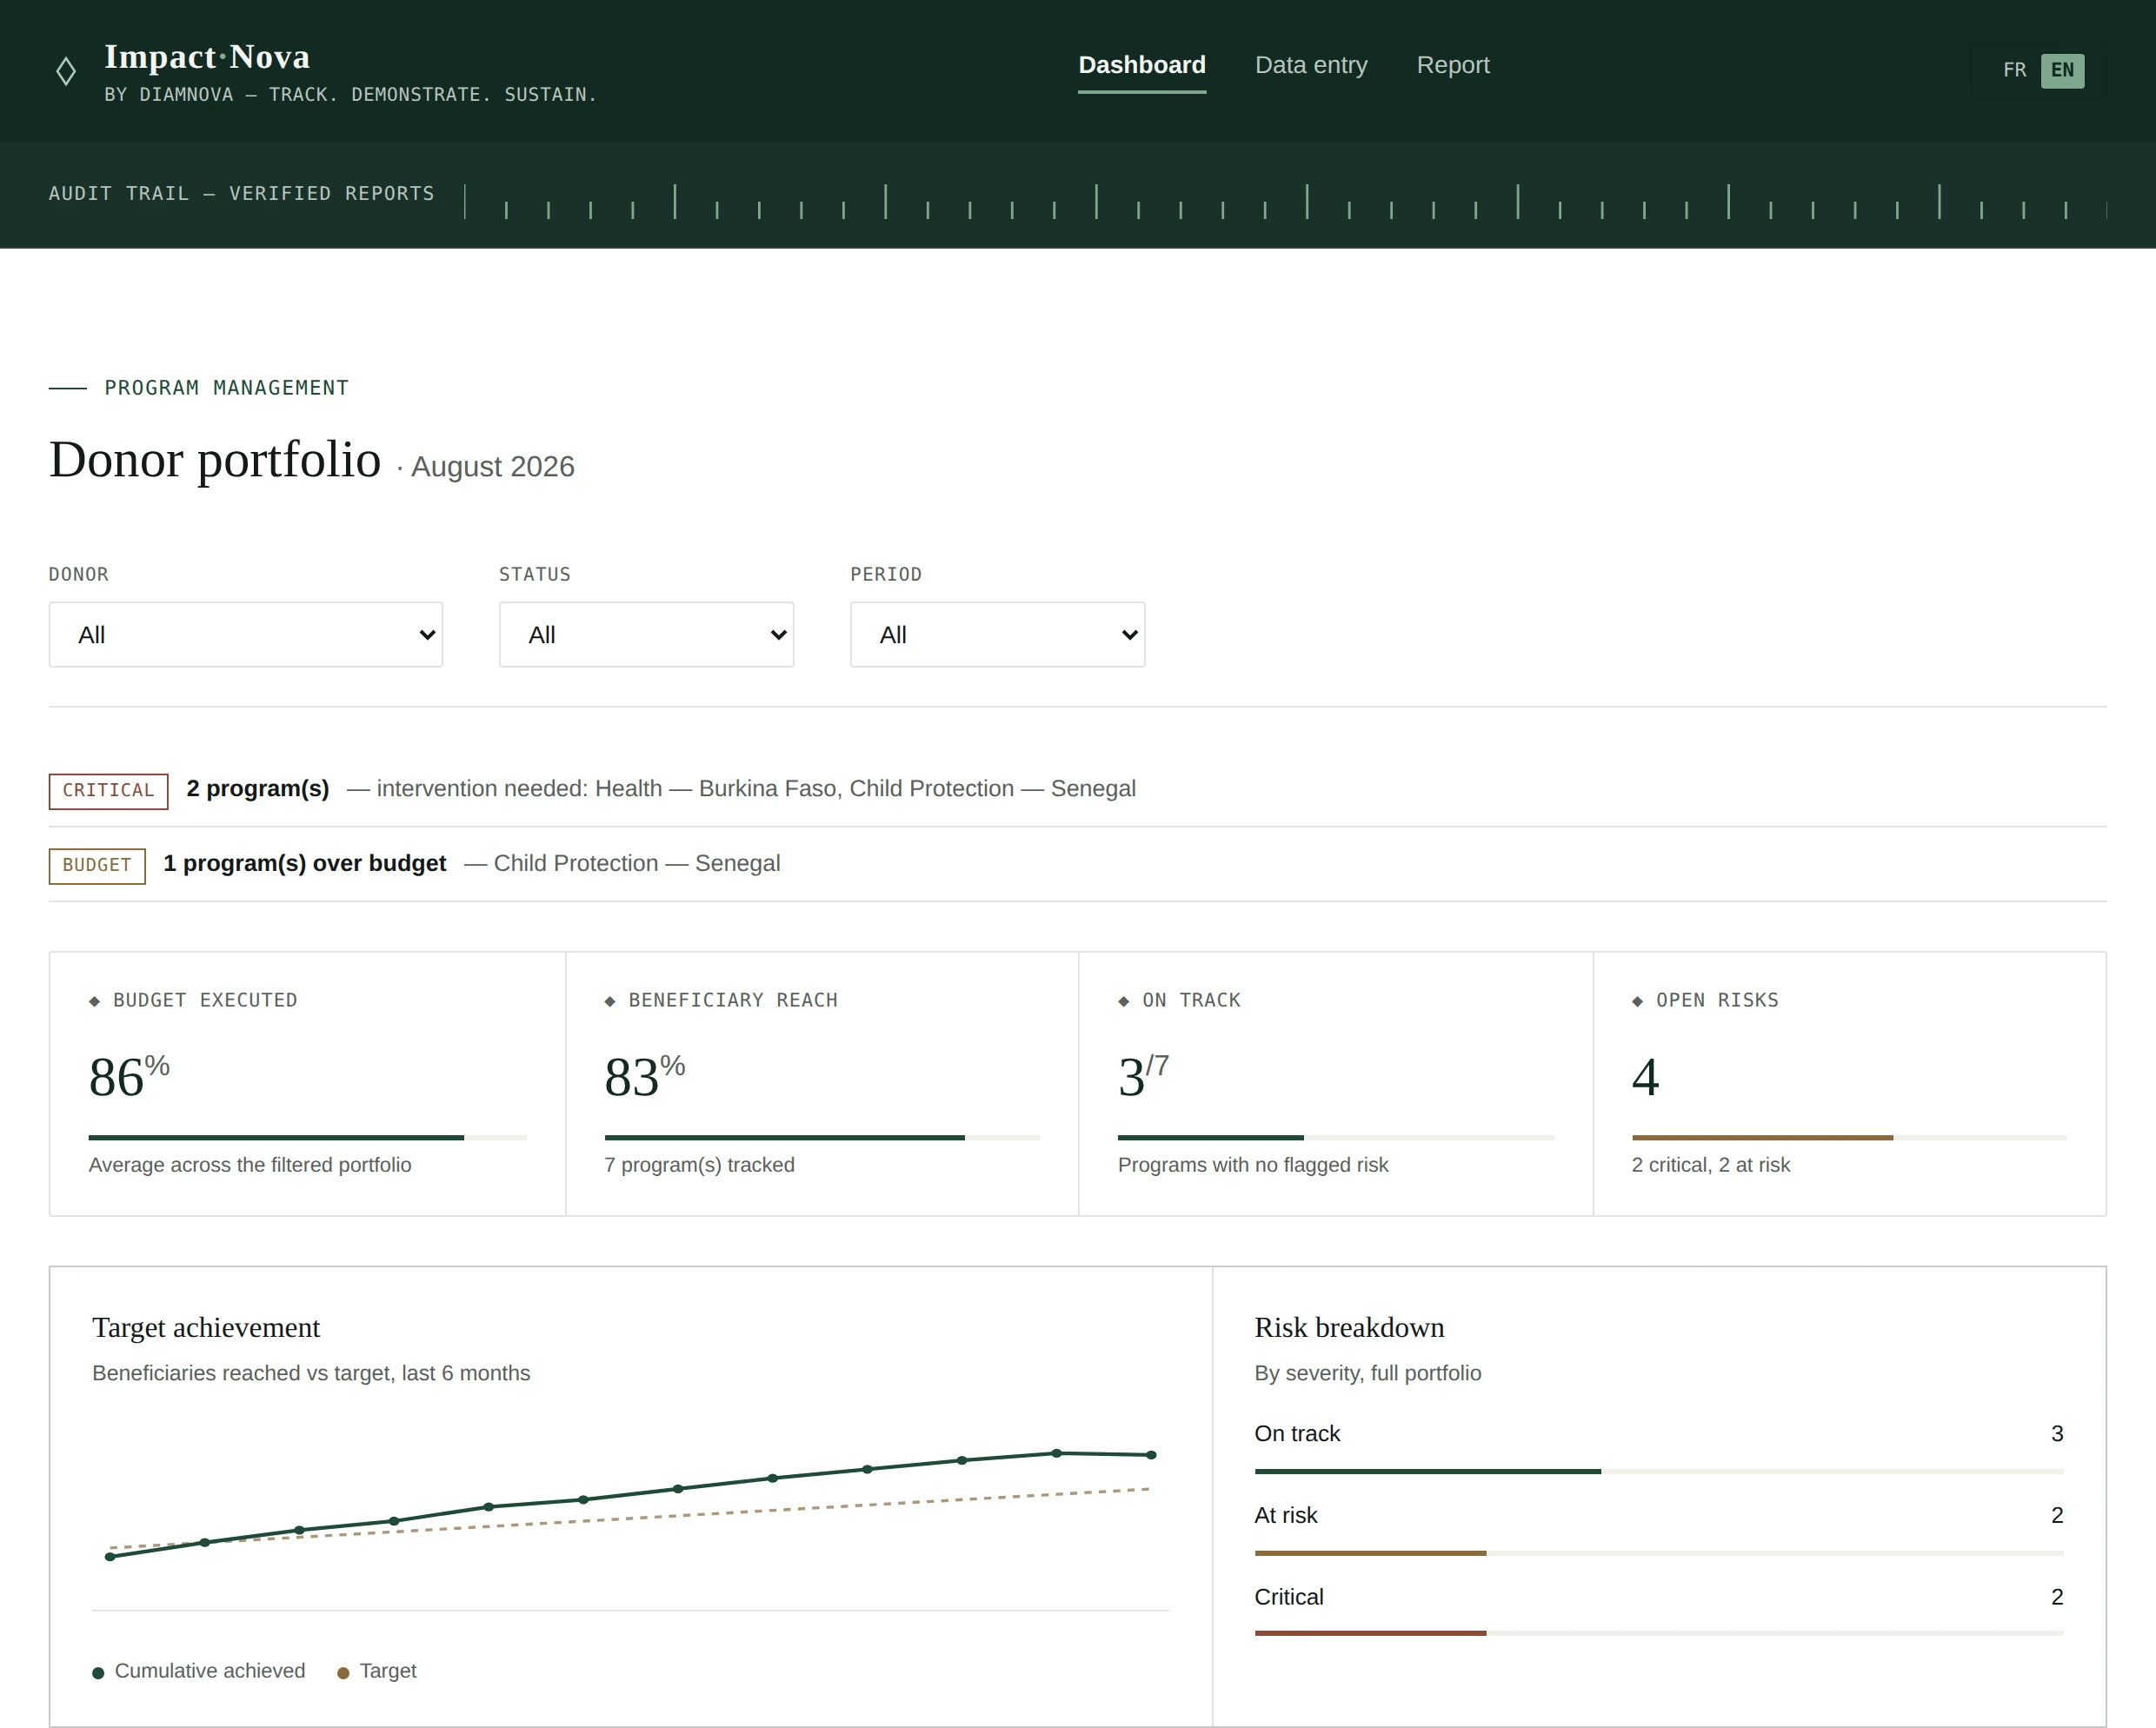Image resolution: width=2156 pixels, height=1728 pixels.
Task: Click the Cumulative achieved legend dot
Action: click(x=98, y=1673)
